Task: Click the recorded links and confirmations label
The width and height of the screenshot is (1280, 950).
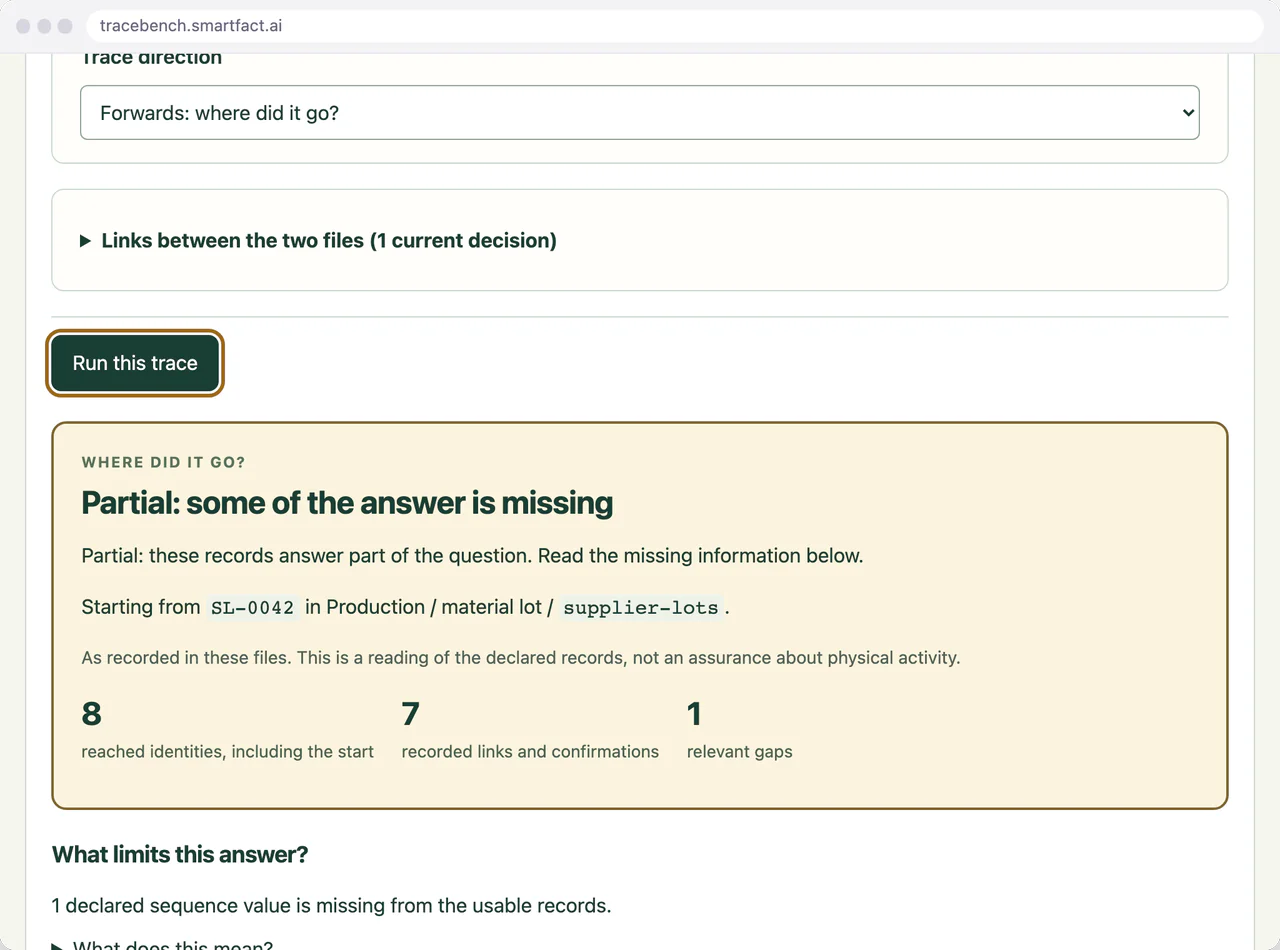Action: click(x=530, y=751)
